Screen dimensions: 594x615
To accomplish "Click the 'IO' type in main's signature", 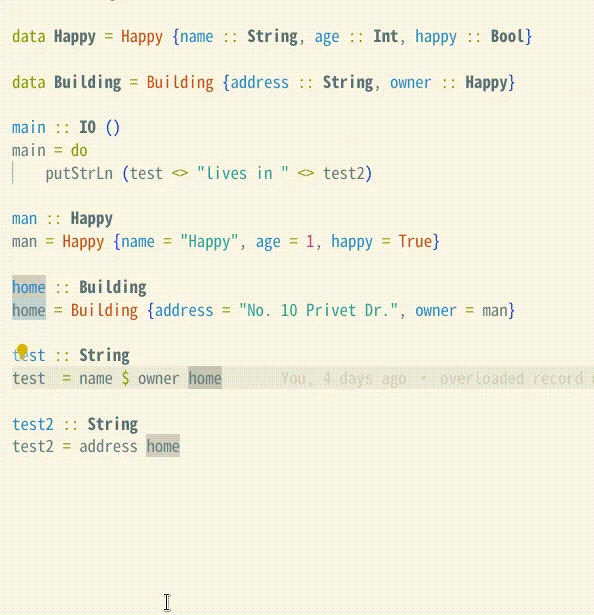I will coord(87,127).
